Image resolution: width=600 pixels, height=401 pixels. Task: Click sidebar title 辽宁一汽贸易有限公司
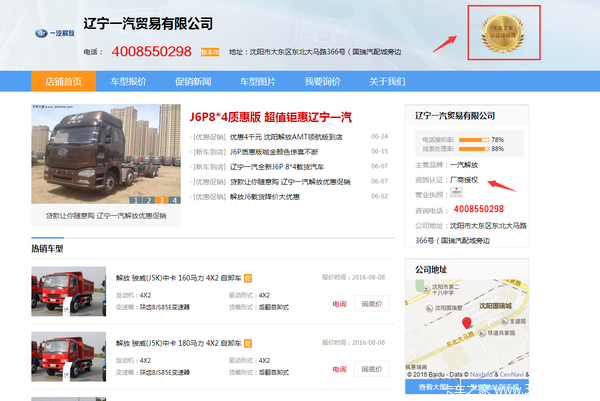coord(455,116)
